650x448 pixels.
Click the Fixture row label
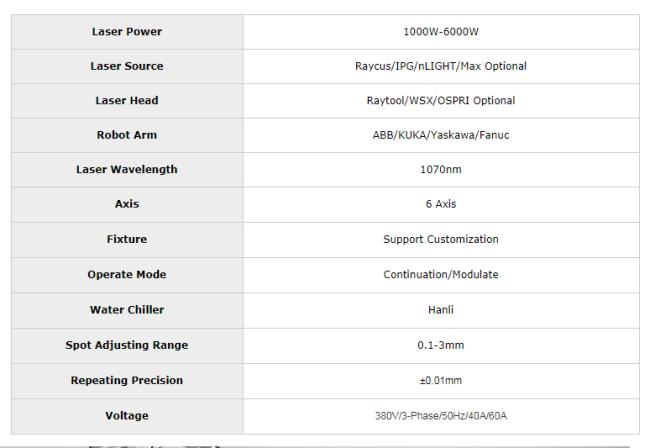pyautogui.click(x=127, y=240)
